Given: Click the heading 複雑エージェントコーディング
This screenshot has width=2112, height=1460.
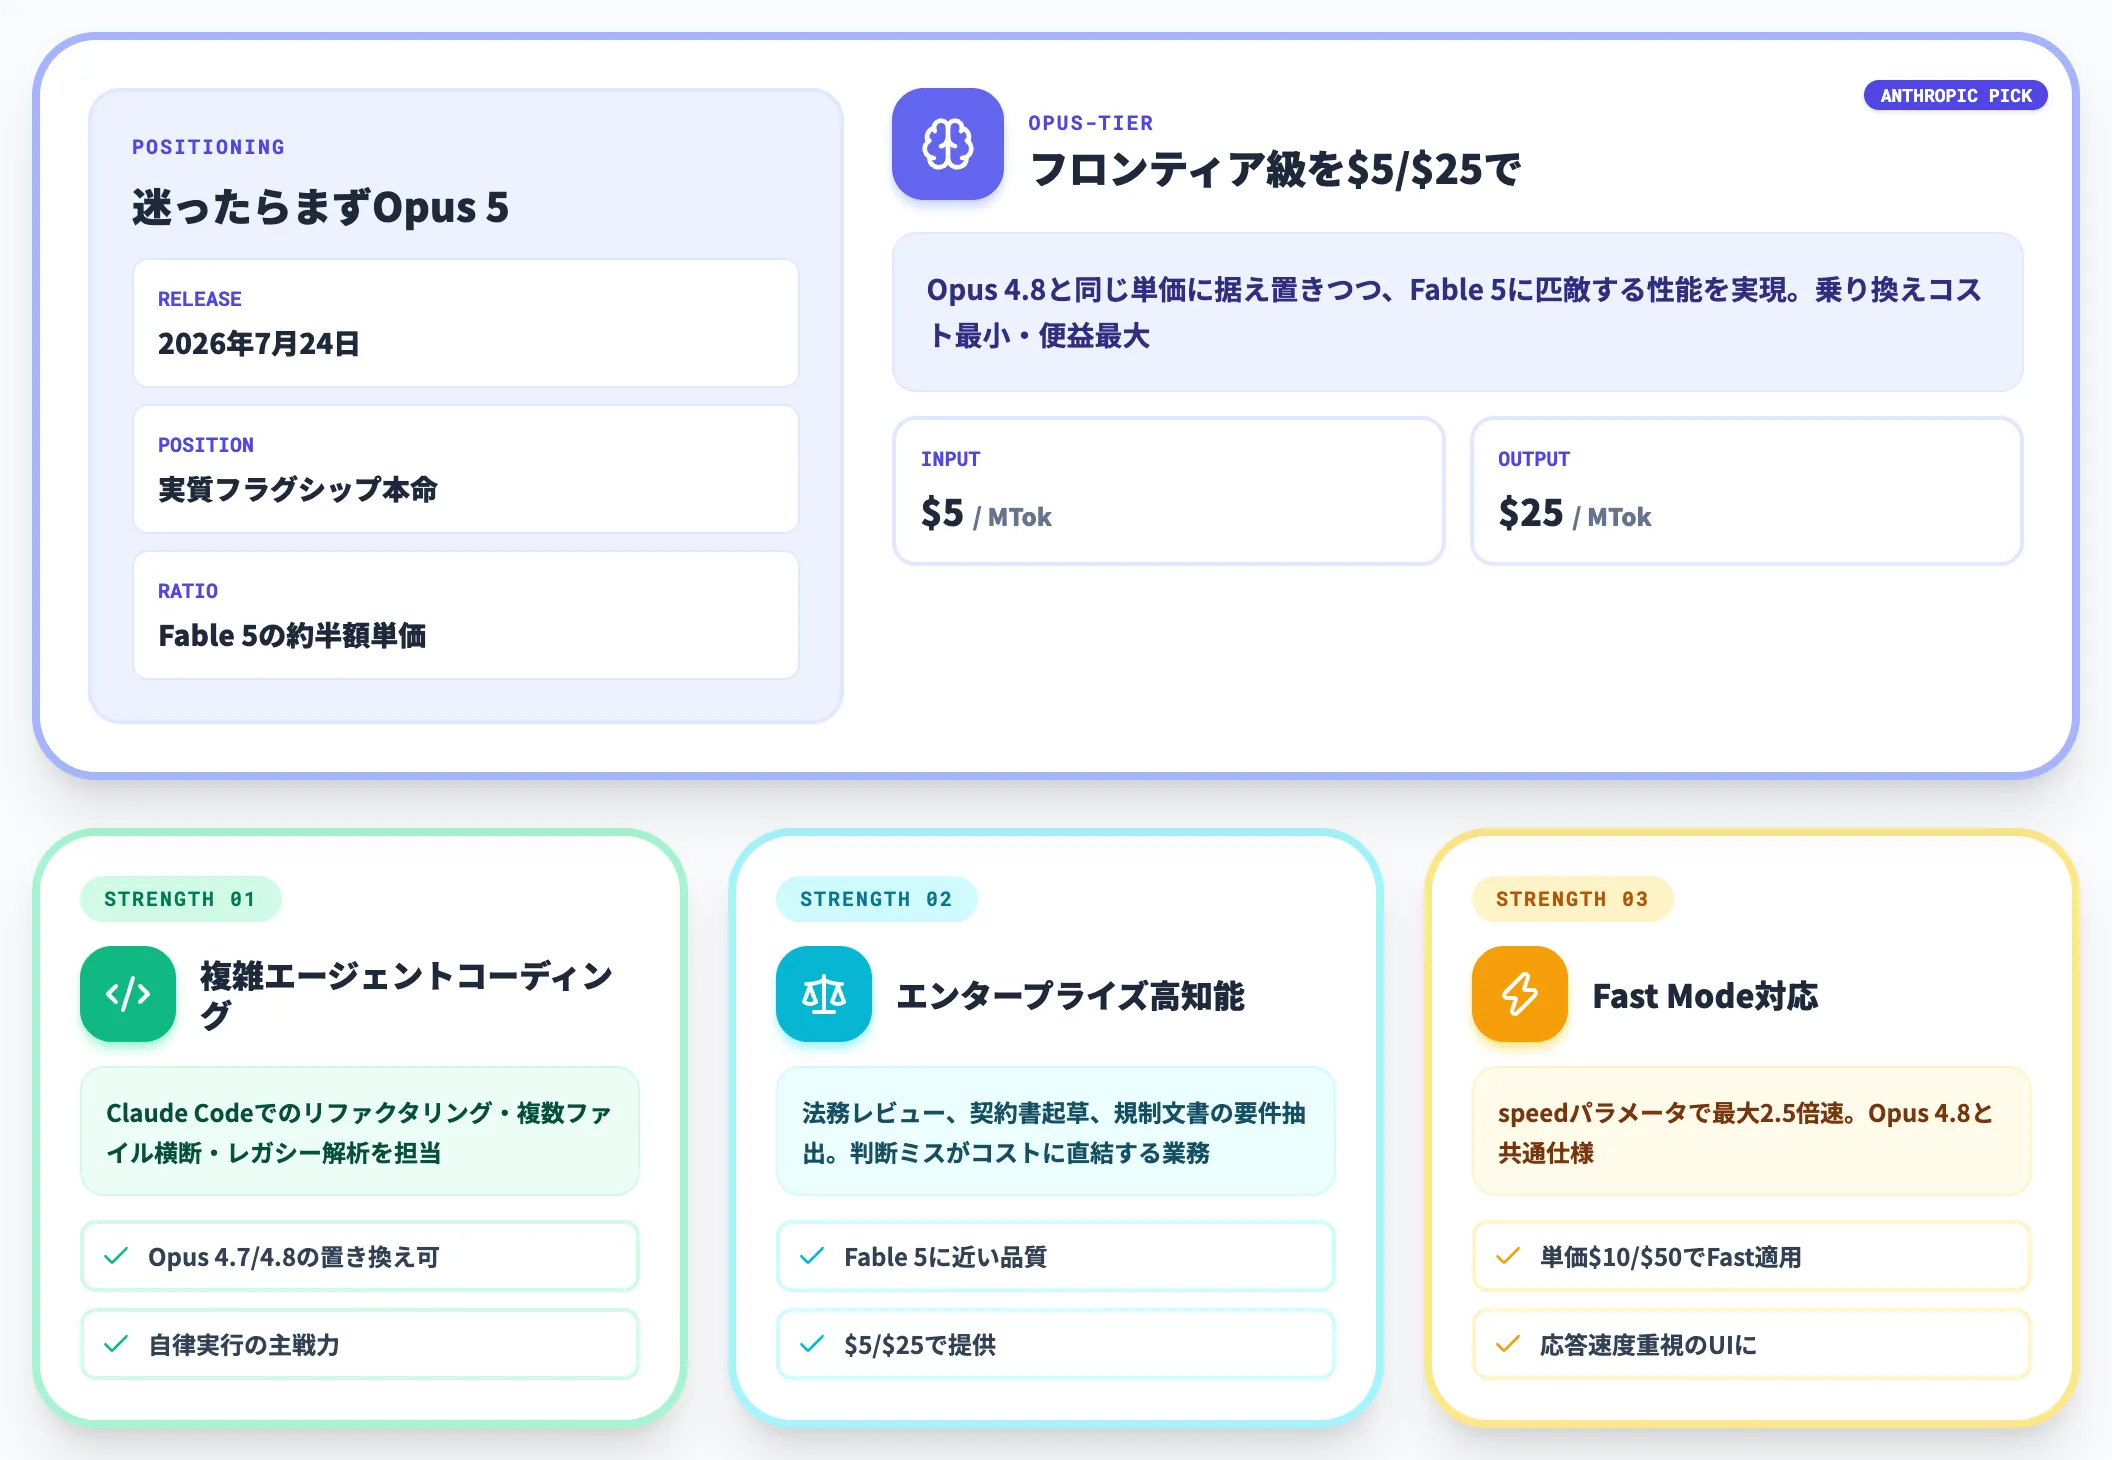Looking at the screenshot, I should point(406,994).
